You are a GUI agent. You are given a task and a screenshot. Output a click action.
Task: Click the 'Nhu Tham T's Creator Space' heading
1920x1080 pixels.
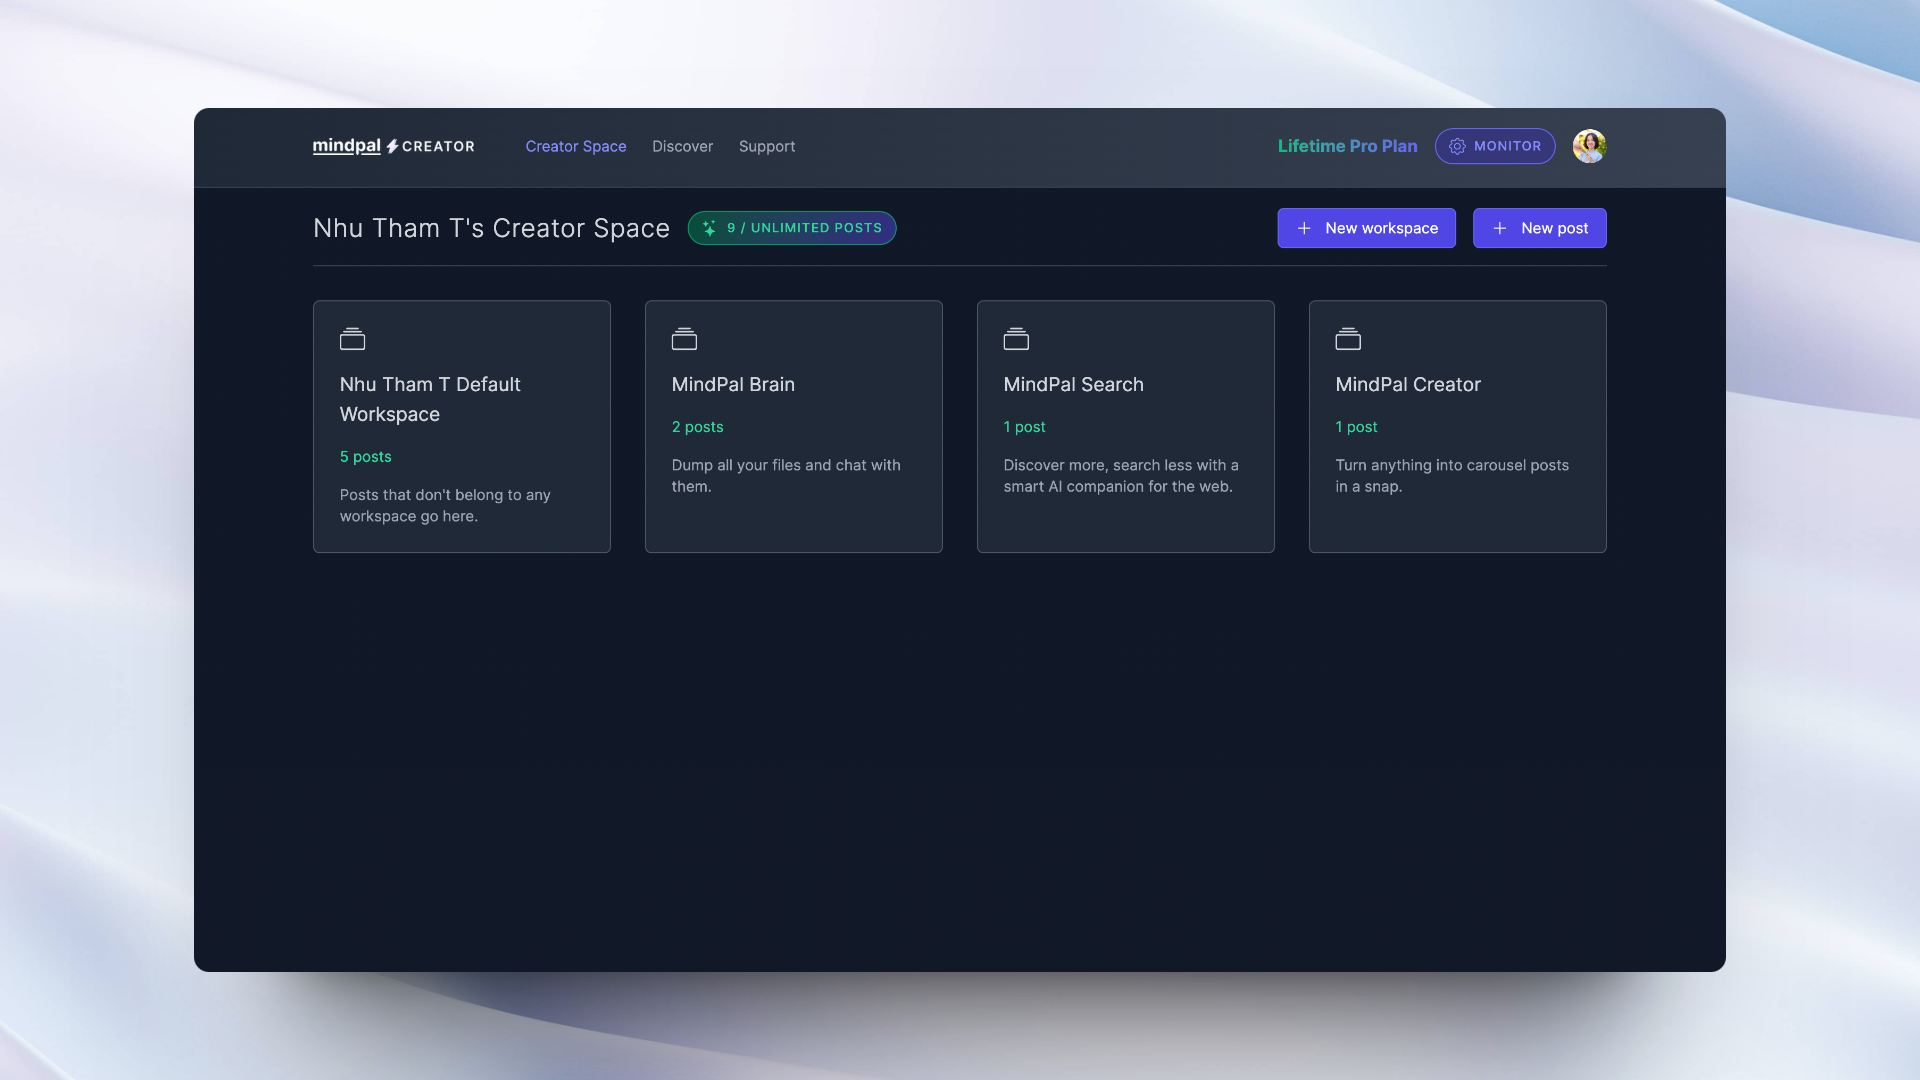pos(491,228)
